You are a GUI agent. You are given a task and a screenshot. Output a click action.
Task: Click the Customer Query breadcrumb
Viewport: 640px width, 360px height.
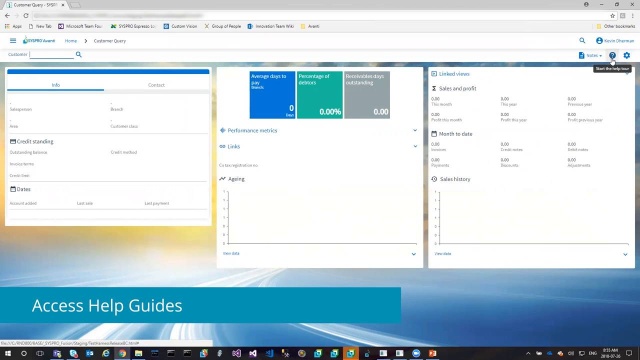pos(110,41)
